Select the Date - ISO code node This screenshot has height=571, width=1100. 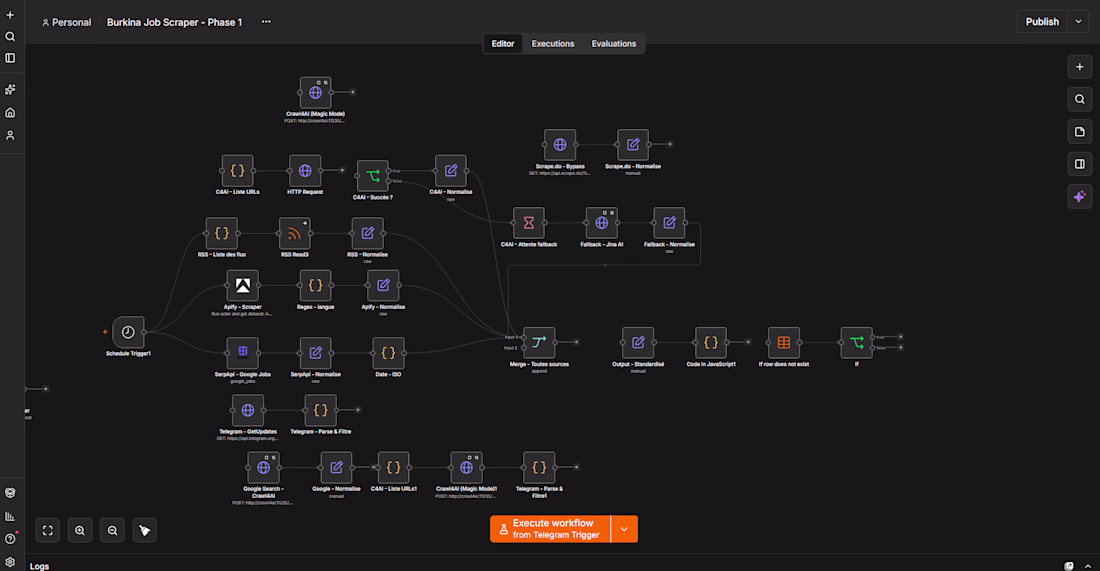[x=388, y=353]
